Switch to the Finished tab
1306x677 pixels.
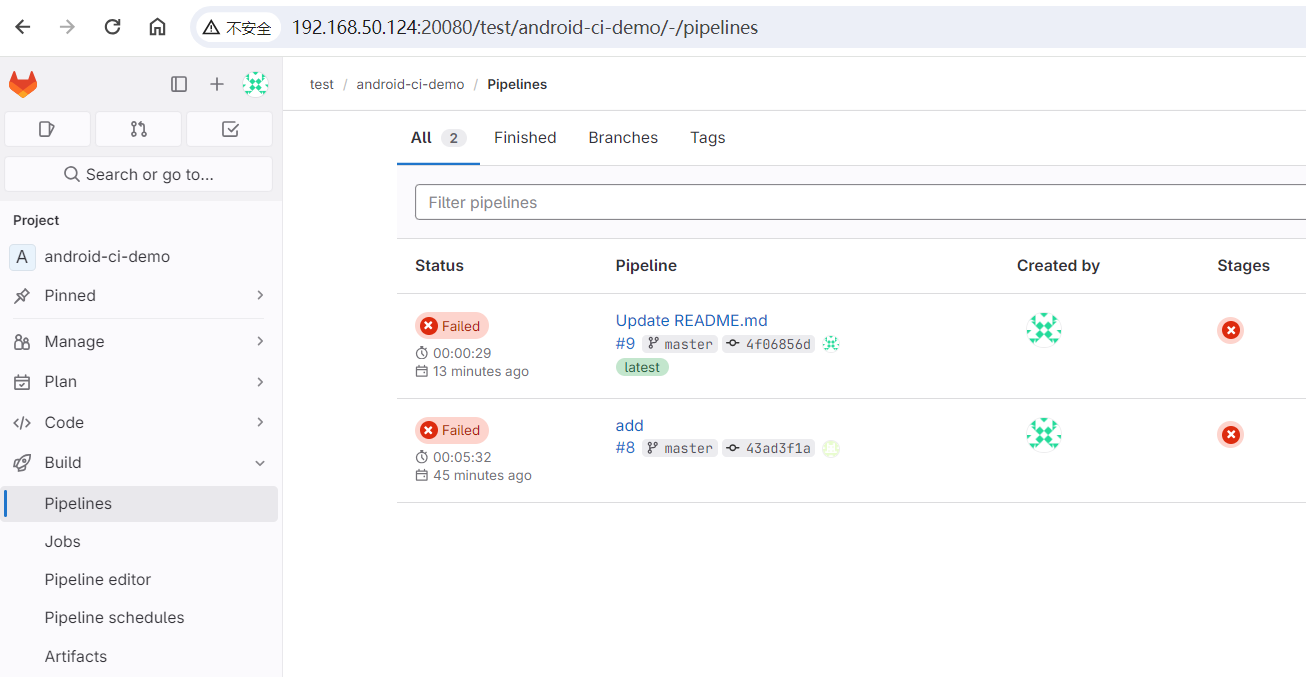(525, 137)
